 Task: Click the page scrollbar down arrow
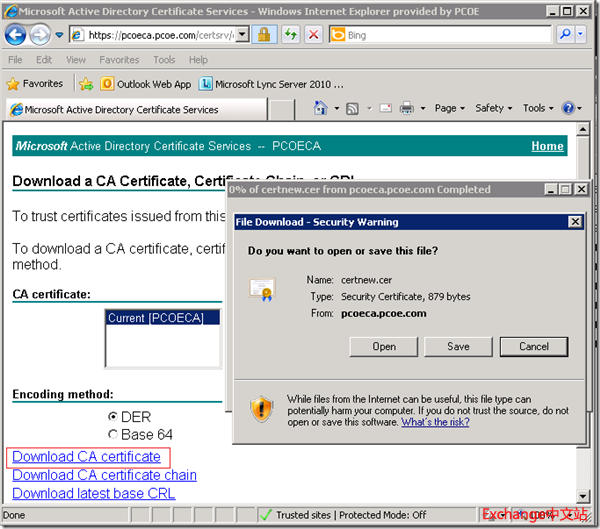pos(582,496)
